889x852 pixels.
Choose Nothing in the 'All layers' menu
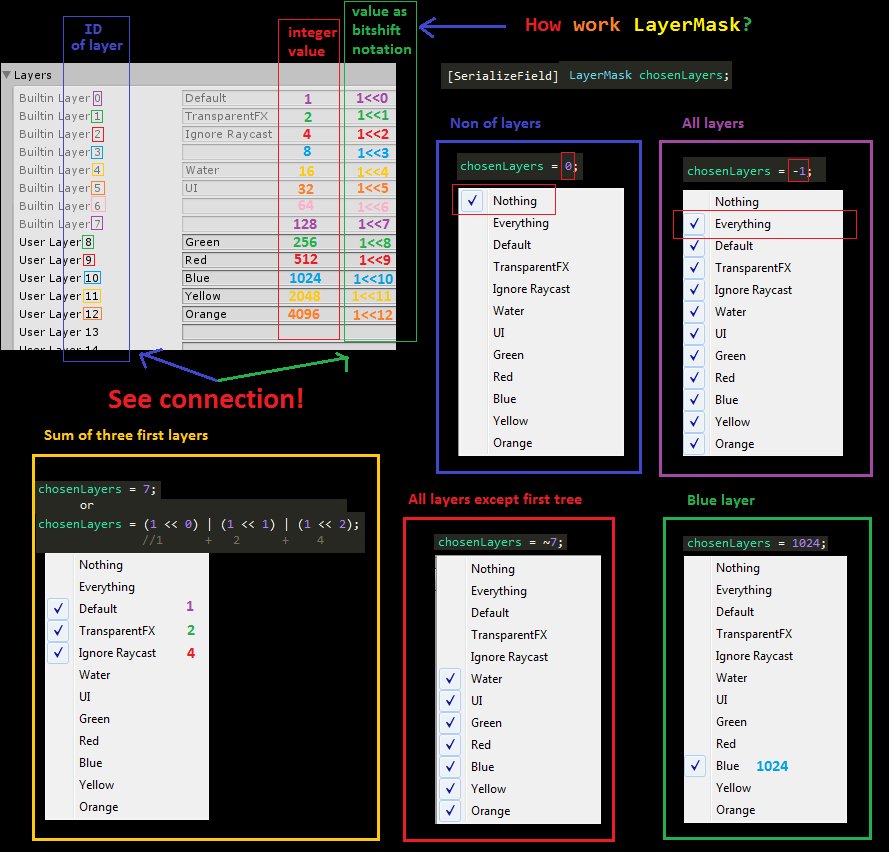pyautogui.click(x=763, y=202)
